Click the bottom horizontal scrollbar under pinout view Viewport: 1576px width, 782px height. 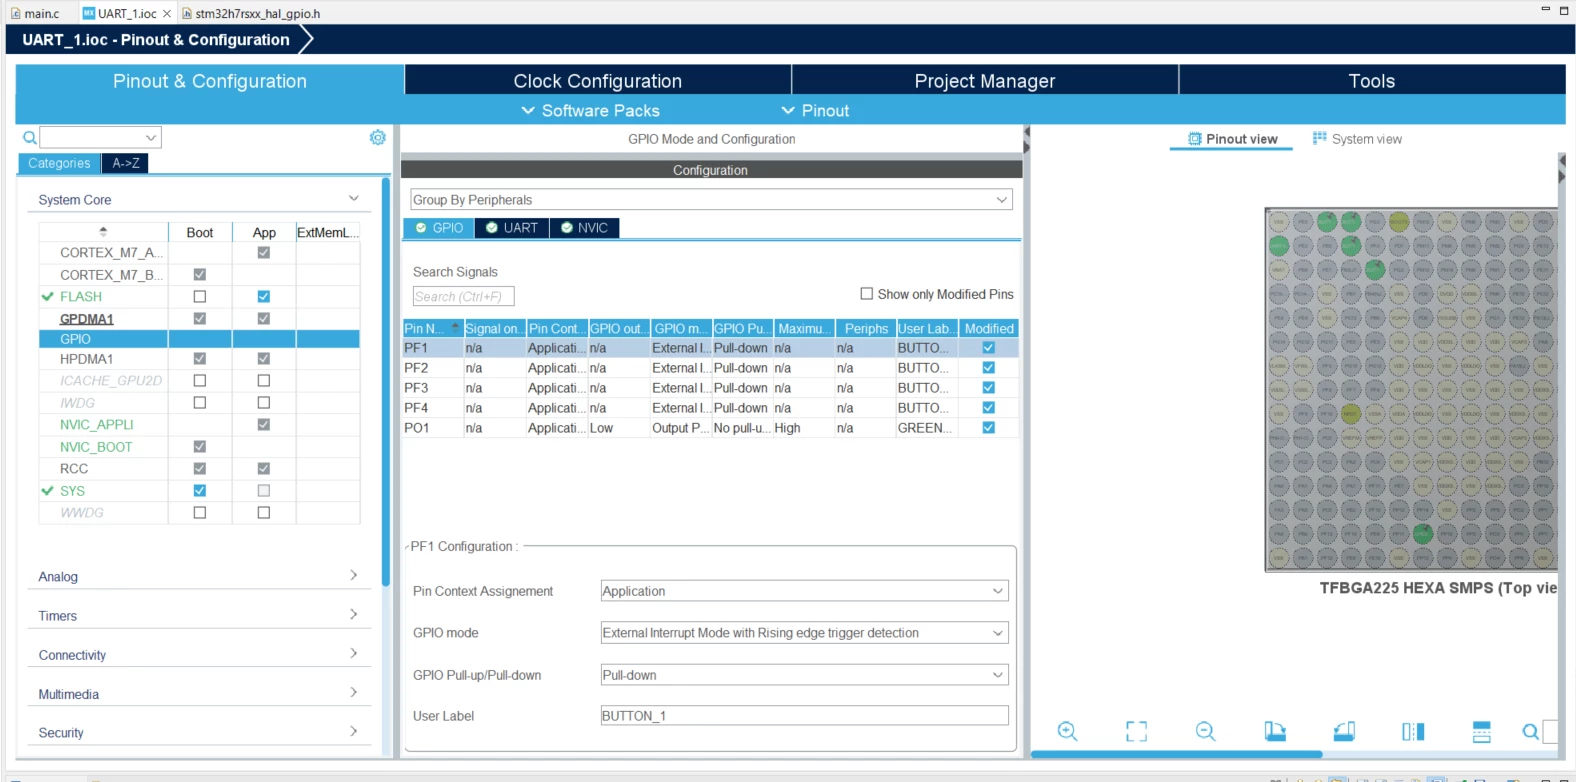(1176, 754)
